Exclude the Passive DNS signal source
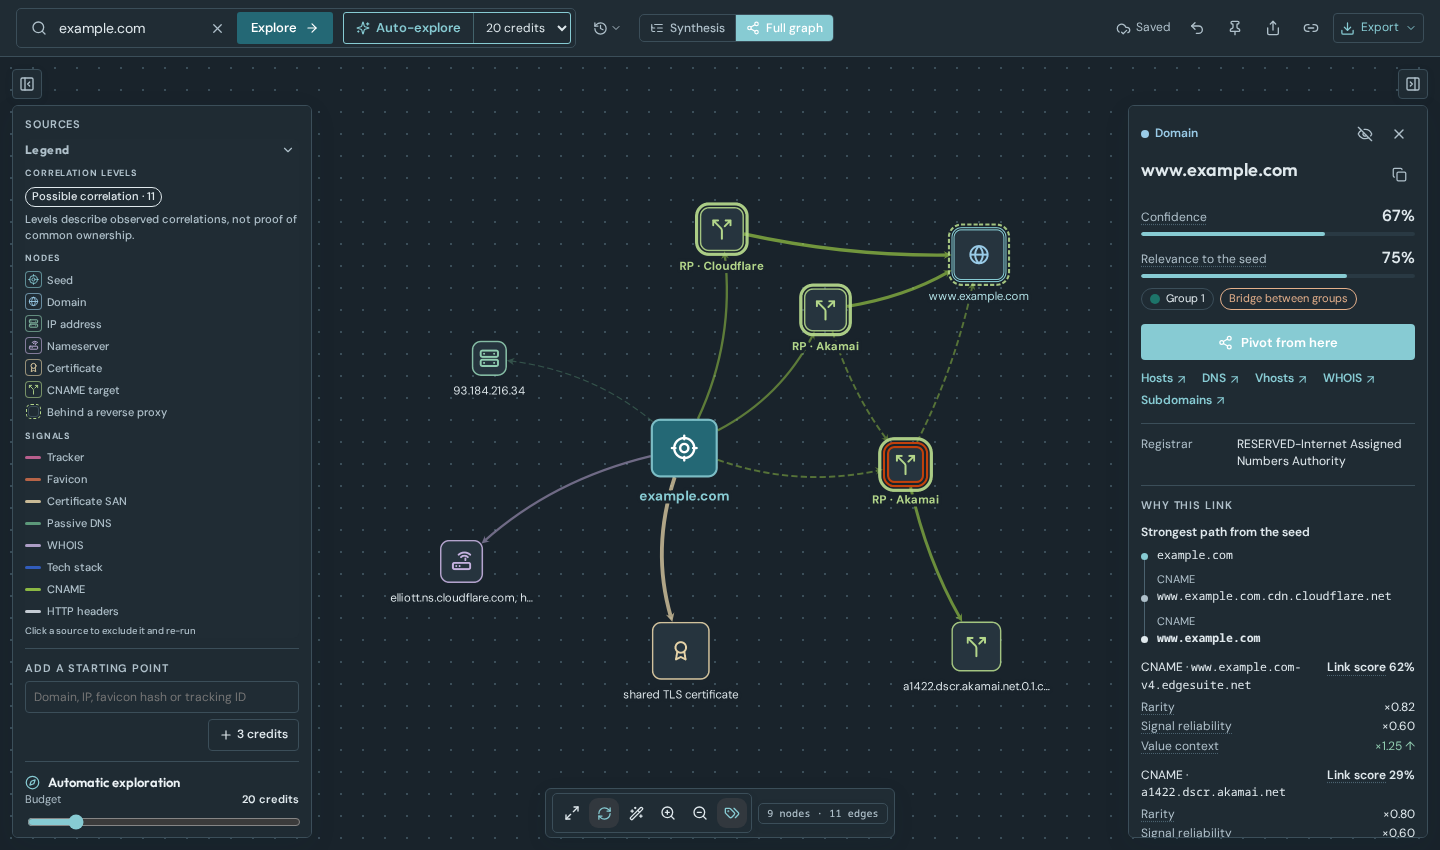Screen dimensions: 1440x850 [68, 523]
